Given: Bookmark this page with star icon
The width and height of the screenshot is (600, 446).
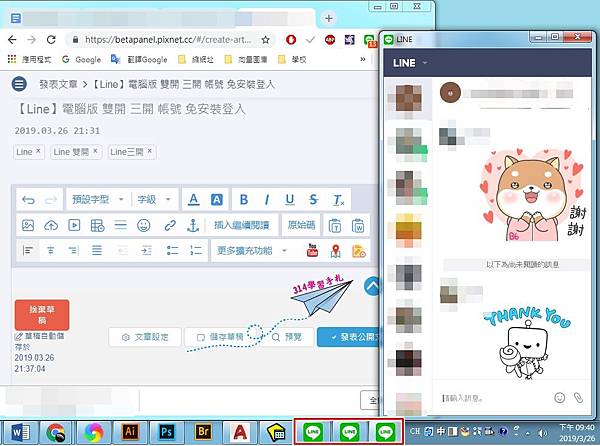Looking at the screenshot, I should tap(265, 39).
